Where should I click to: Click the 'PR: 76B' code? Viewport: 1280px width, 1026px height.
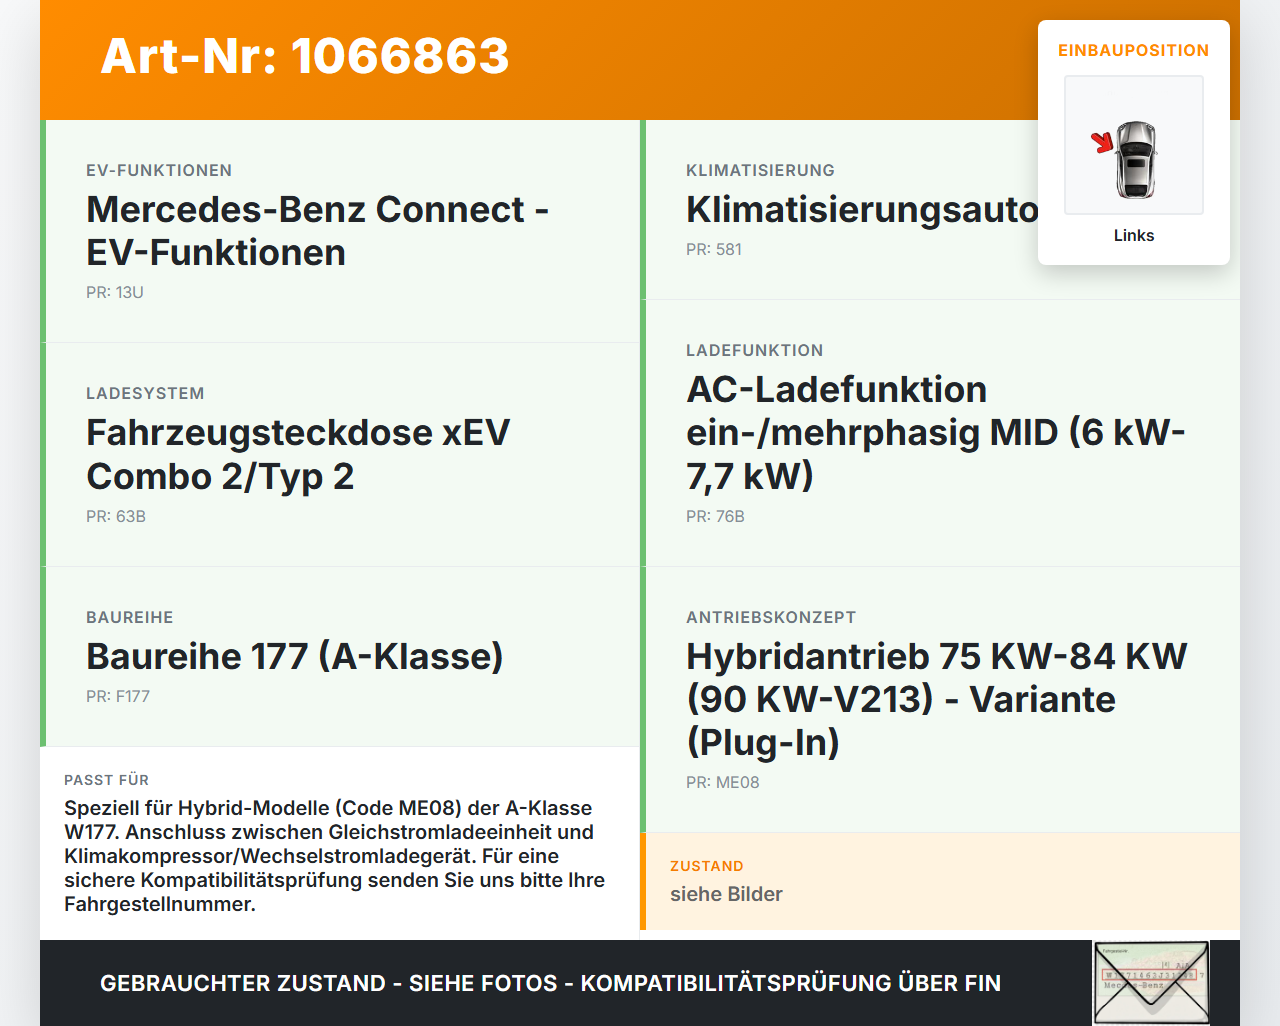tap(715, 516)
